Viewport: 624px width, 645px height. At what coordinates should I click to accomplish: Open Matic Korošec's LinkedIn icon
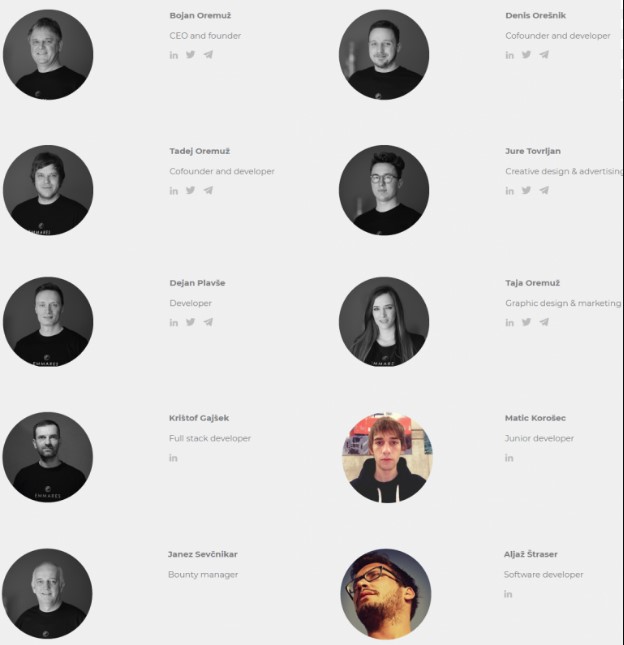(509, 458)
